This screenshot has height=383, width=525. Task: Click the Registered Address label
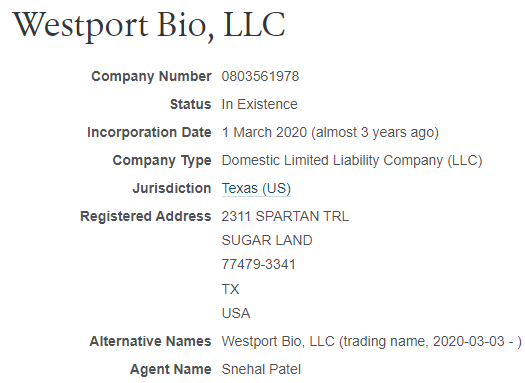click(x=146, y=216)
